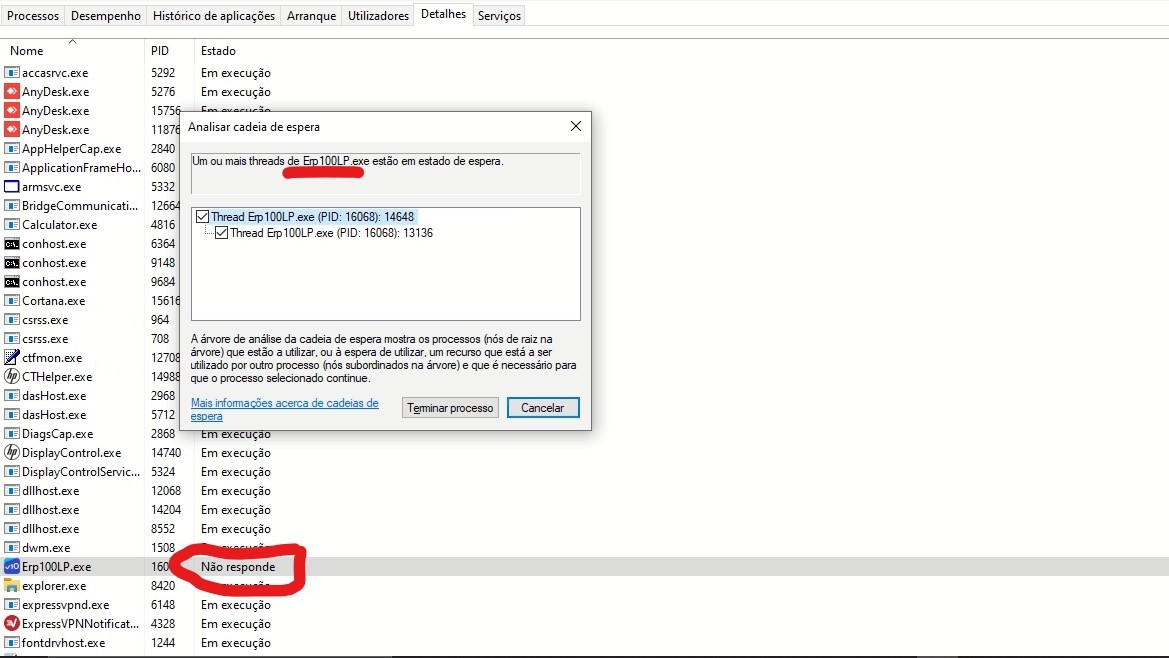The image size is (1169, 658).
Task: Click the Erp100LP.exe process icon
Action: pyautogui.click(x=12, y=567)
